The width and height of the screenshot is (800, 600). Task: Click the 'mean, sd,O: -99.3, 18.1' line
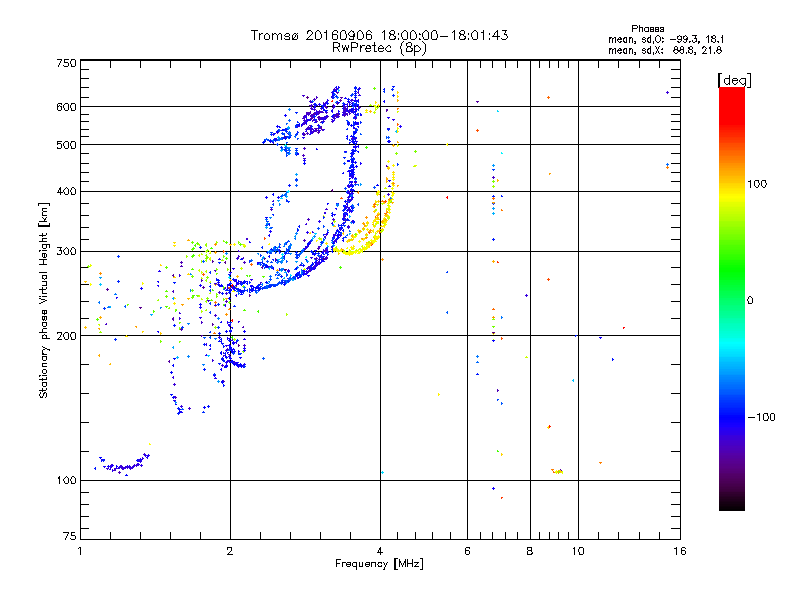coord(666,39)
